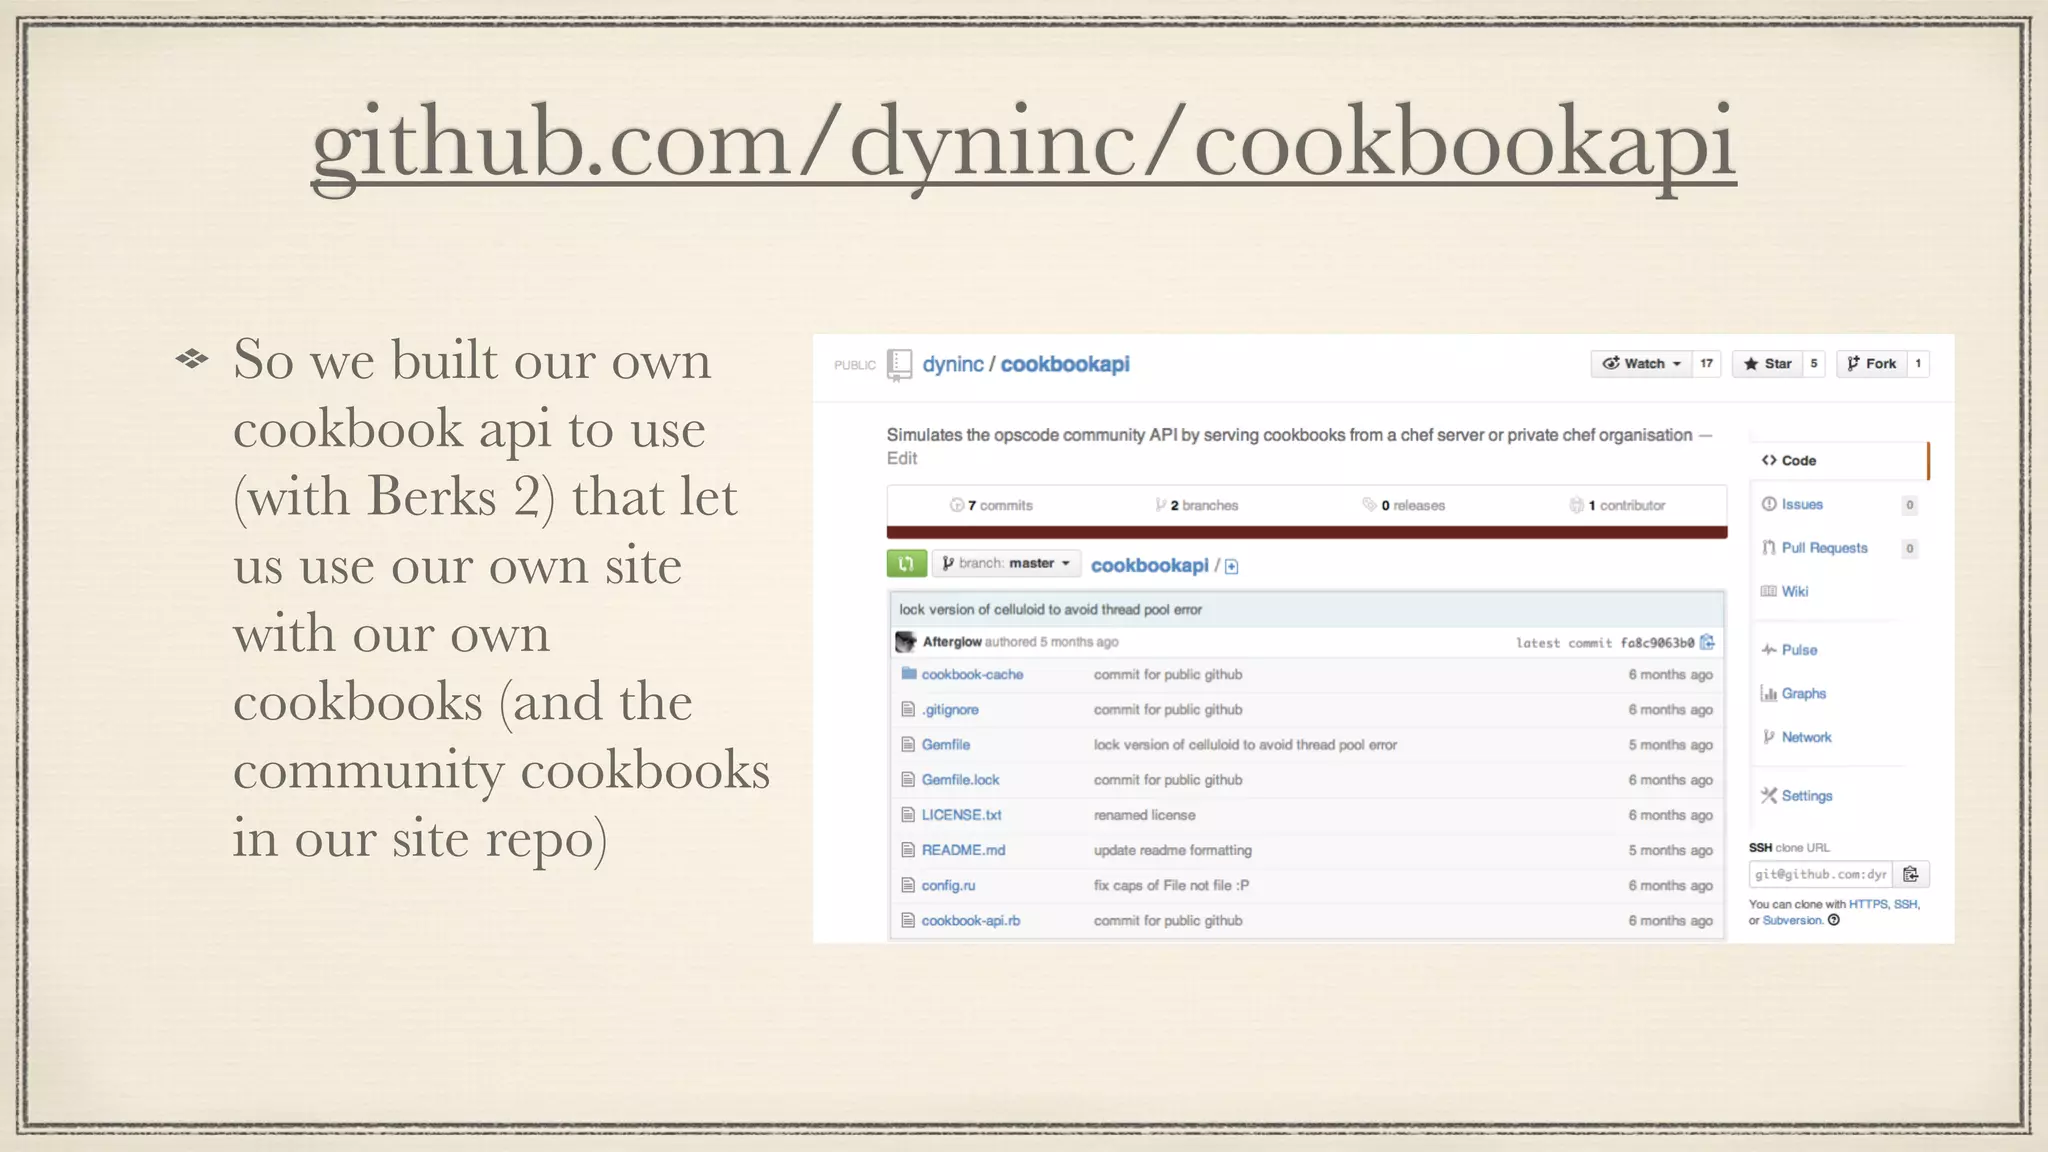View the 1 fork count

[1918, 364]
